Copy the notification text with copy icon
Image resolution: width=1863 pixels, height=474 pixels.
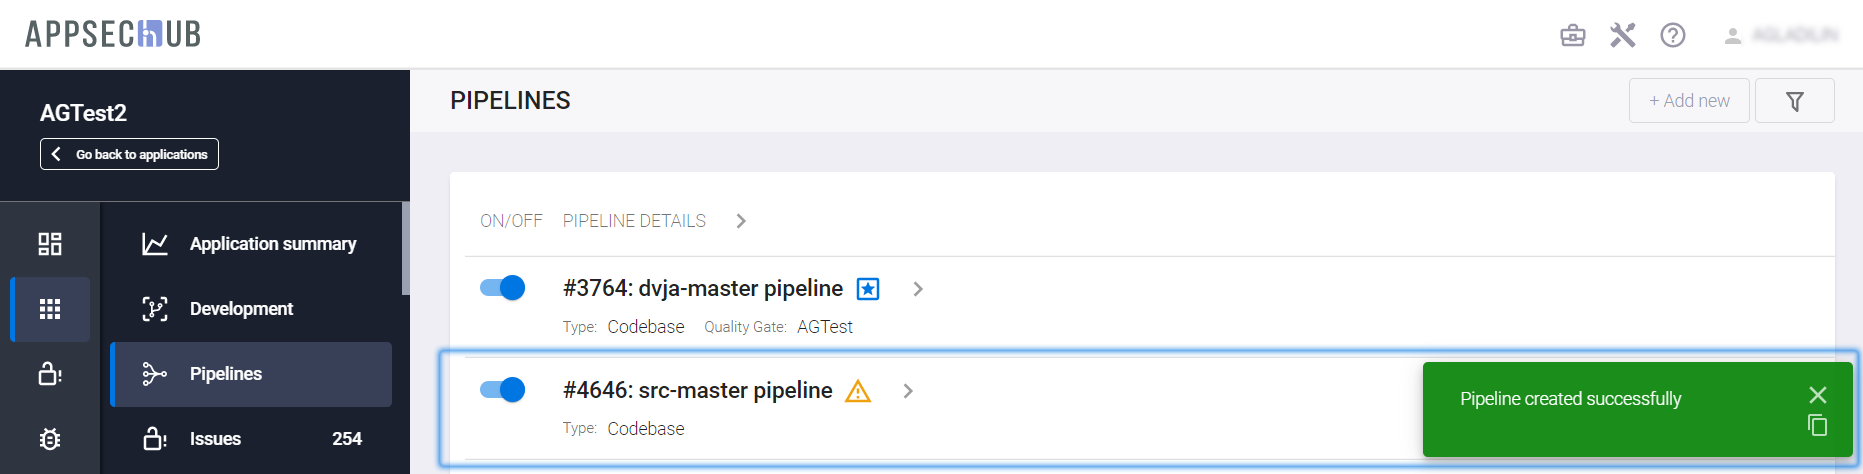1817,426
